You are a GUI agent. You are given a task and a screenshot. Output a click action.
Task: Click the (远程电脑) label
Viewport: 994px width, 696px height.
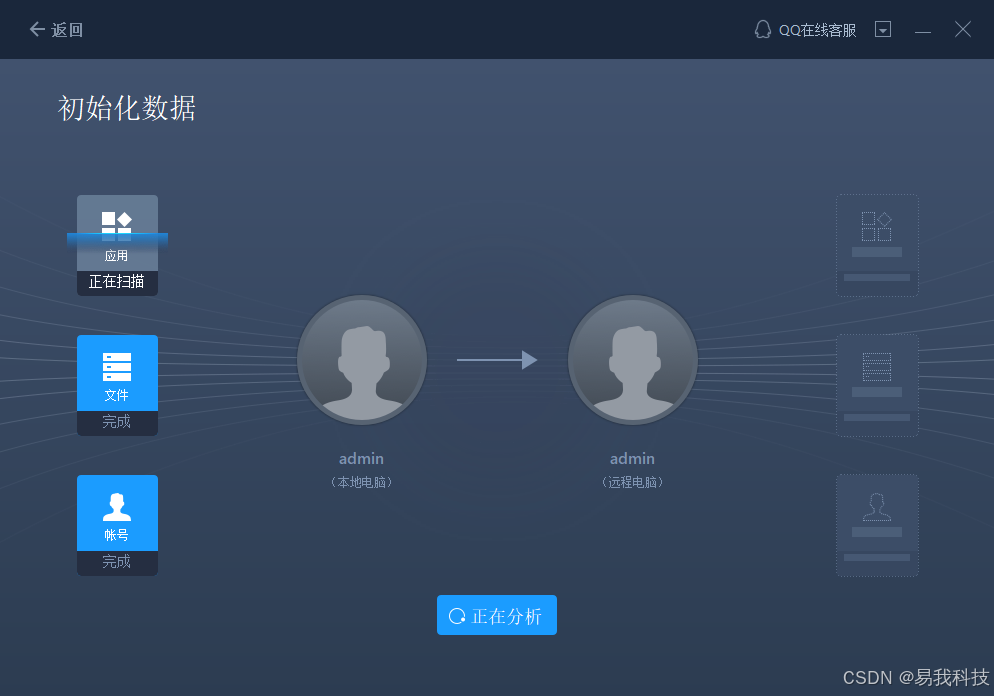[632, 482]
